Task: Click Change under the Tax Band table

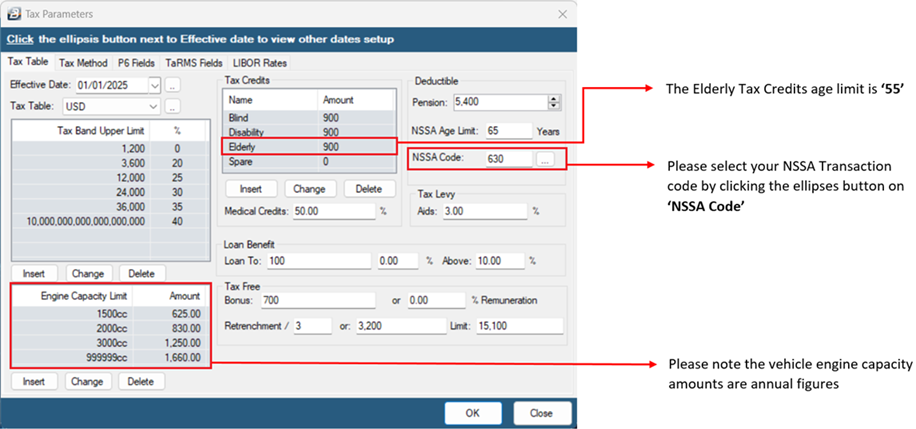Action: [88, 274]
